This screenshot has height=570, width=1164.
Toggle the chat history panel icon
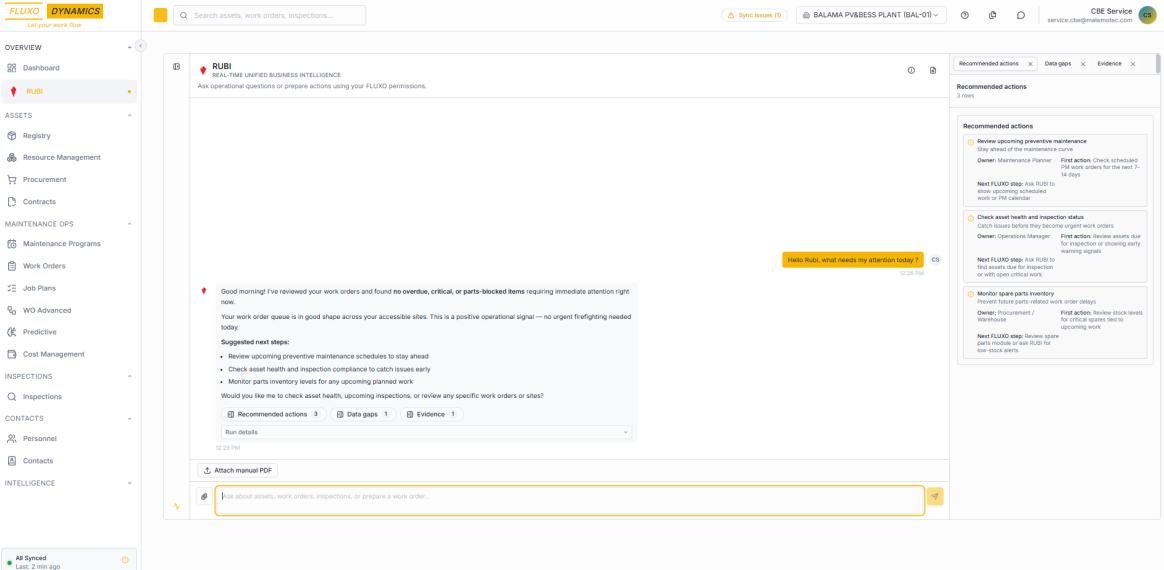(x=177, y=67)
